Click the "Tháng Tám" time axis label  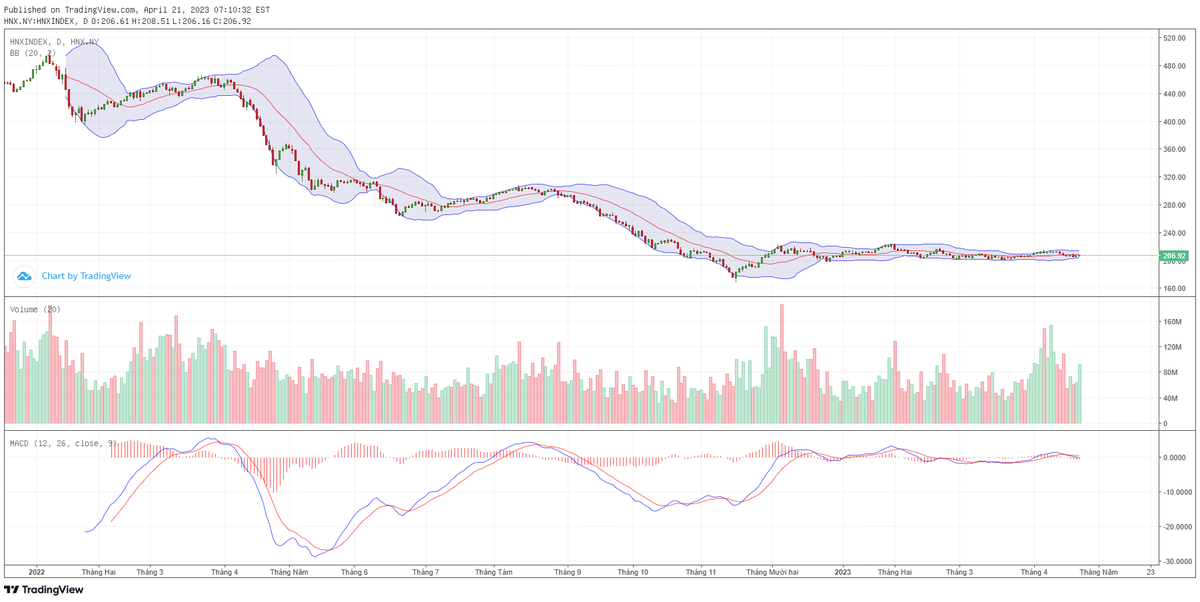[493, 573]
